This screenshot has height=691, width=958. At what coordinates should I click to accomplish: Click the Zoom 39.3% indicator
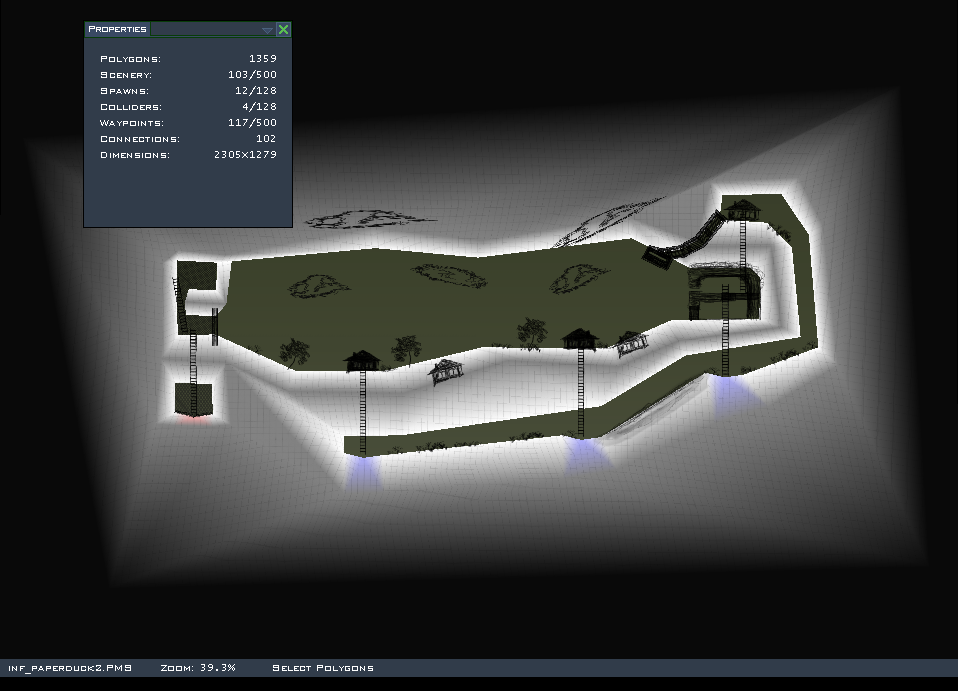(x=198, y=667)
